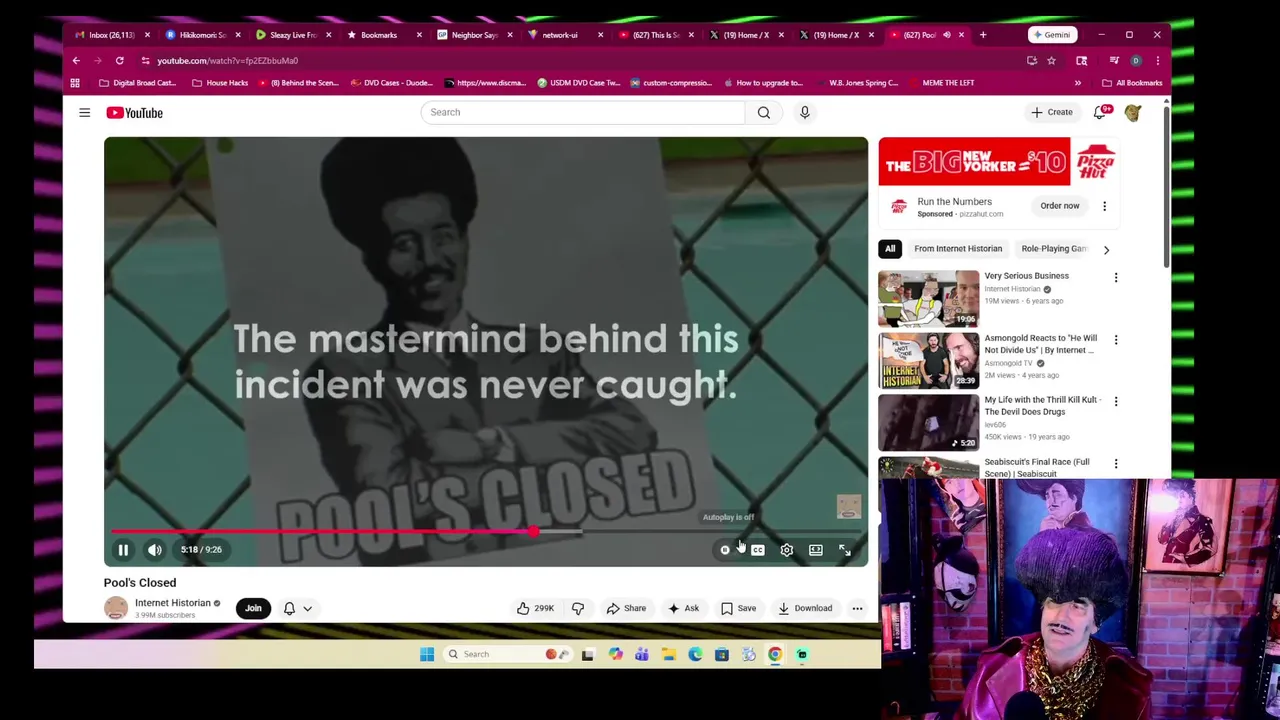Dislike the Pool's Closed video
Viewport: 1280px width, 720px height.
coord(578,608)
